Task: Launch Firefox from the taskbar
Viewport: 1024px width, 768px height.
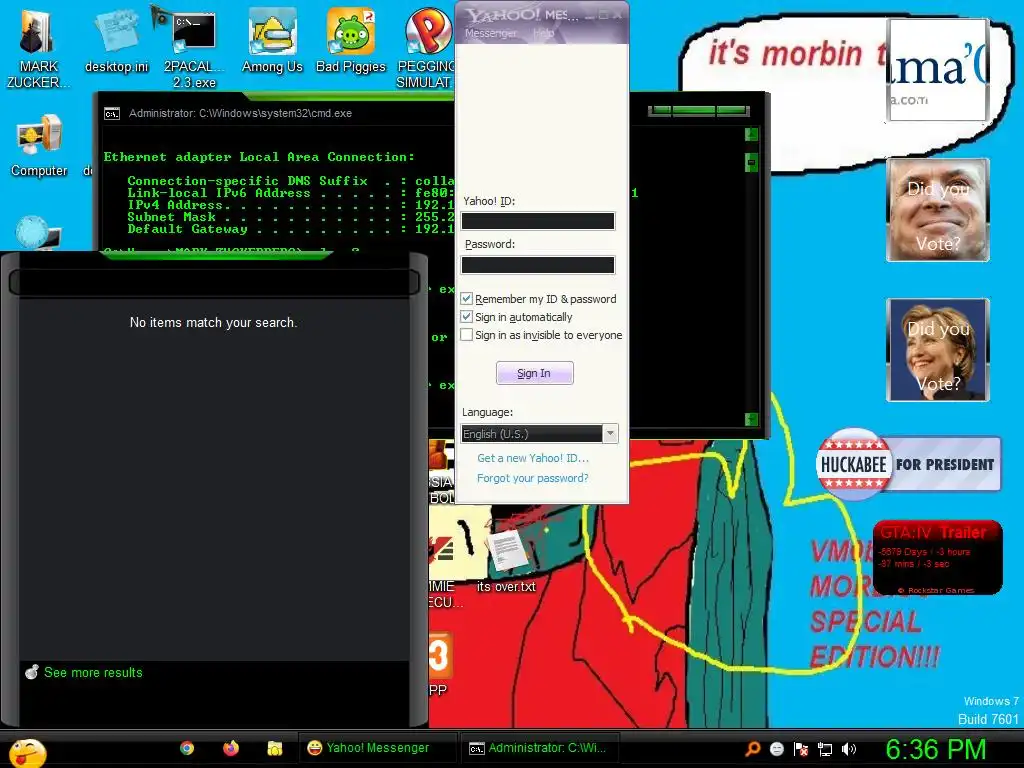Action: [x=231, y=748]
